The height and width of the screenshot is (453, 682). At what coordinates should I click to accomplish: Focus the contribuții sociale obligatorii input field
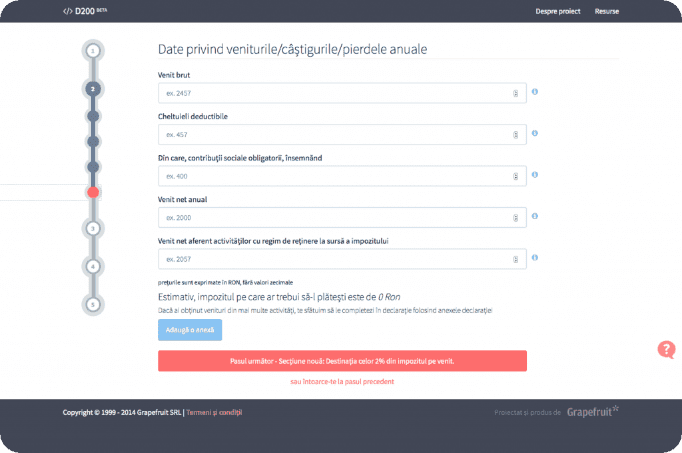(342, 176)
